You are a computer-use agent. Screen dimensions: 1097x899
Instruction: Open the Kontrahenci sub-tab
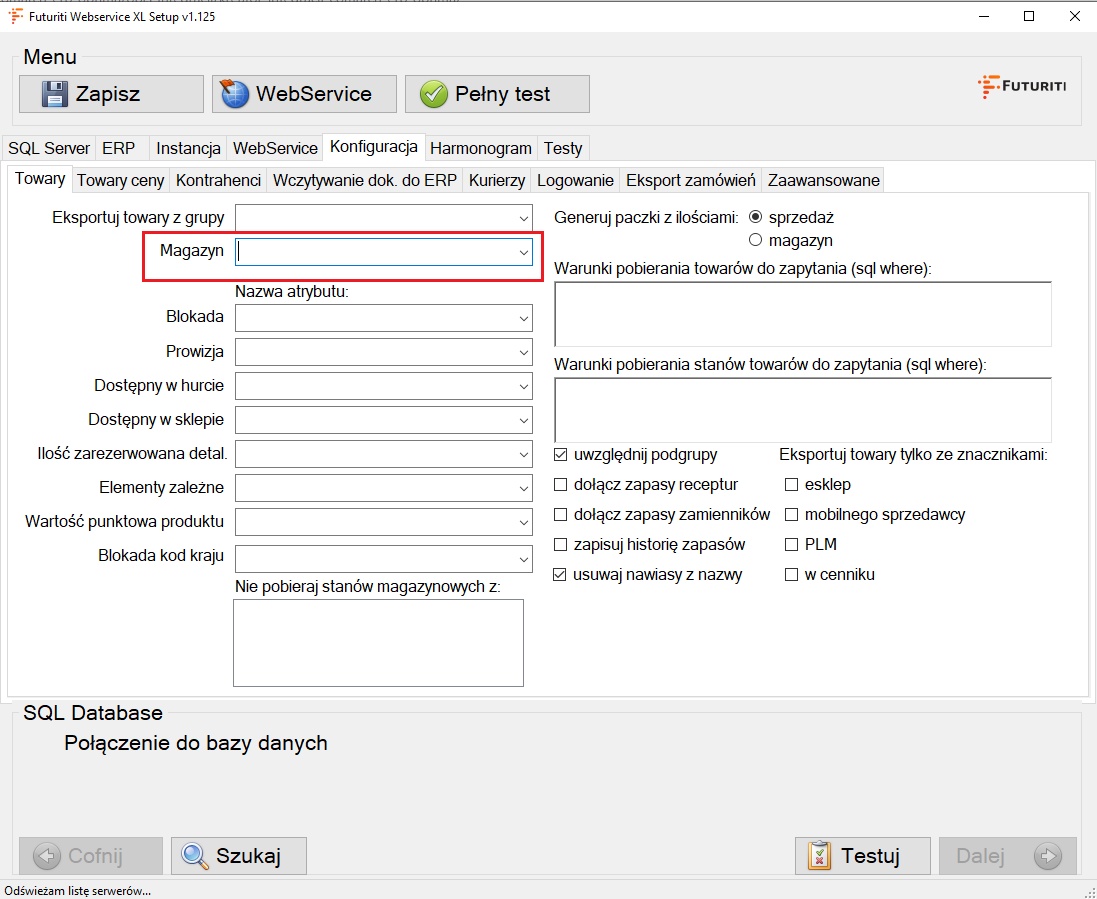pos(218,180)
